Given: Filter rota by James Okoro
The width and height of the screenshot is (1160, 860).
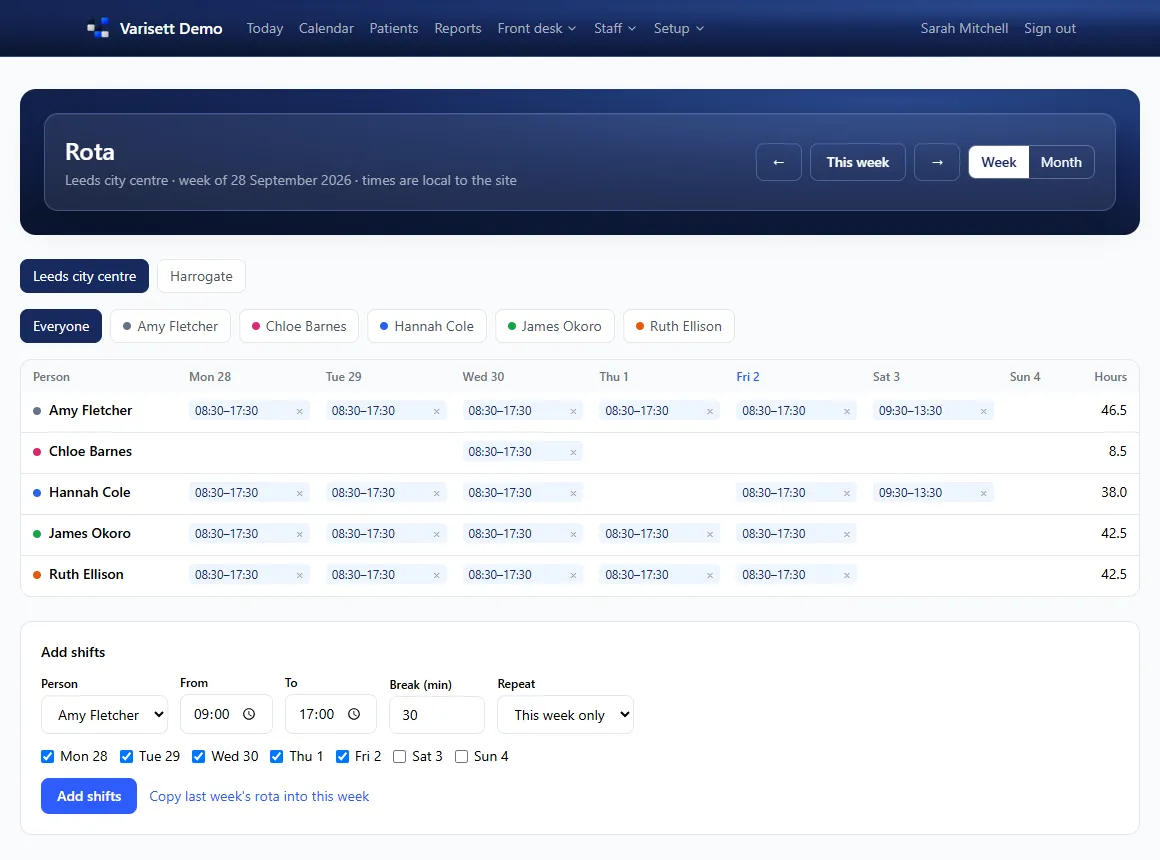Looking at the screenshot, I should pyautogui.click(x=555, y=326).
